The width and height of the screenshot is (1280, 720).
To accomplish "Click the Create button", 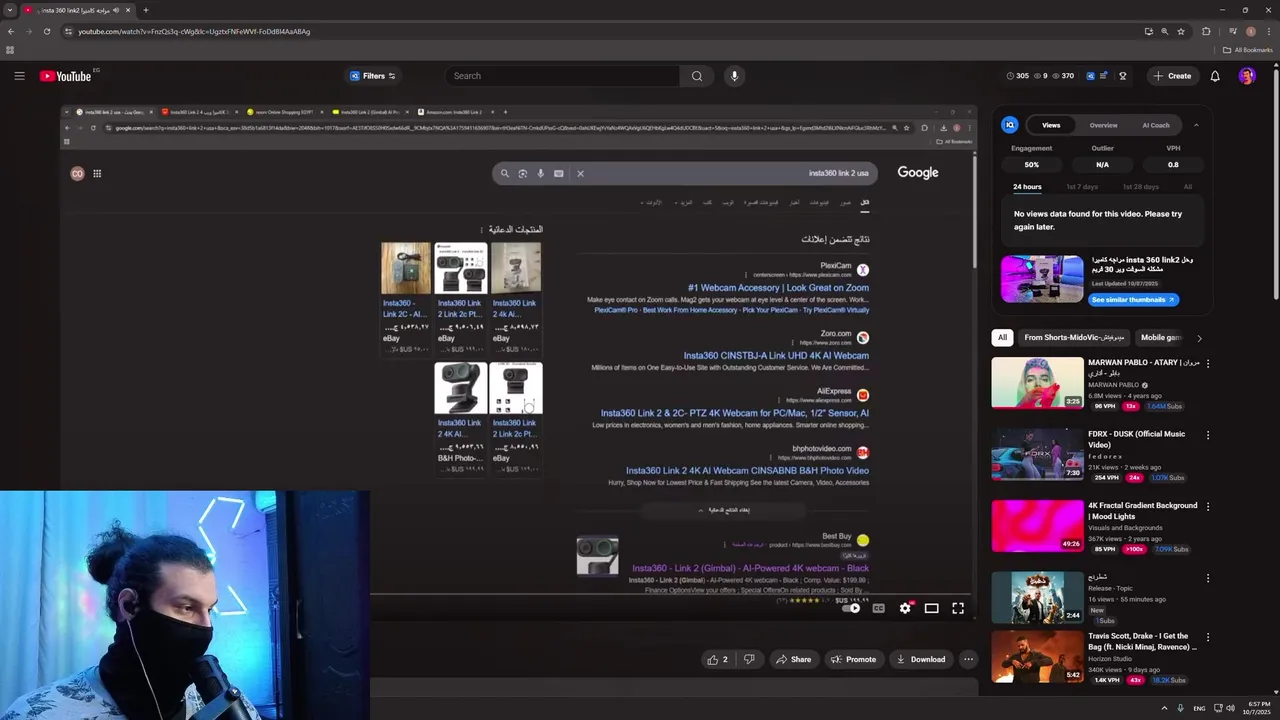I will [1172, 76].
